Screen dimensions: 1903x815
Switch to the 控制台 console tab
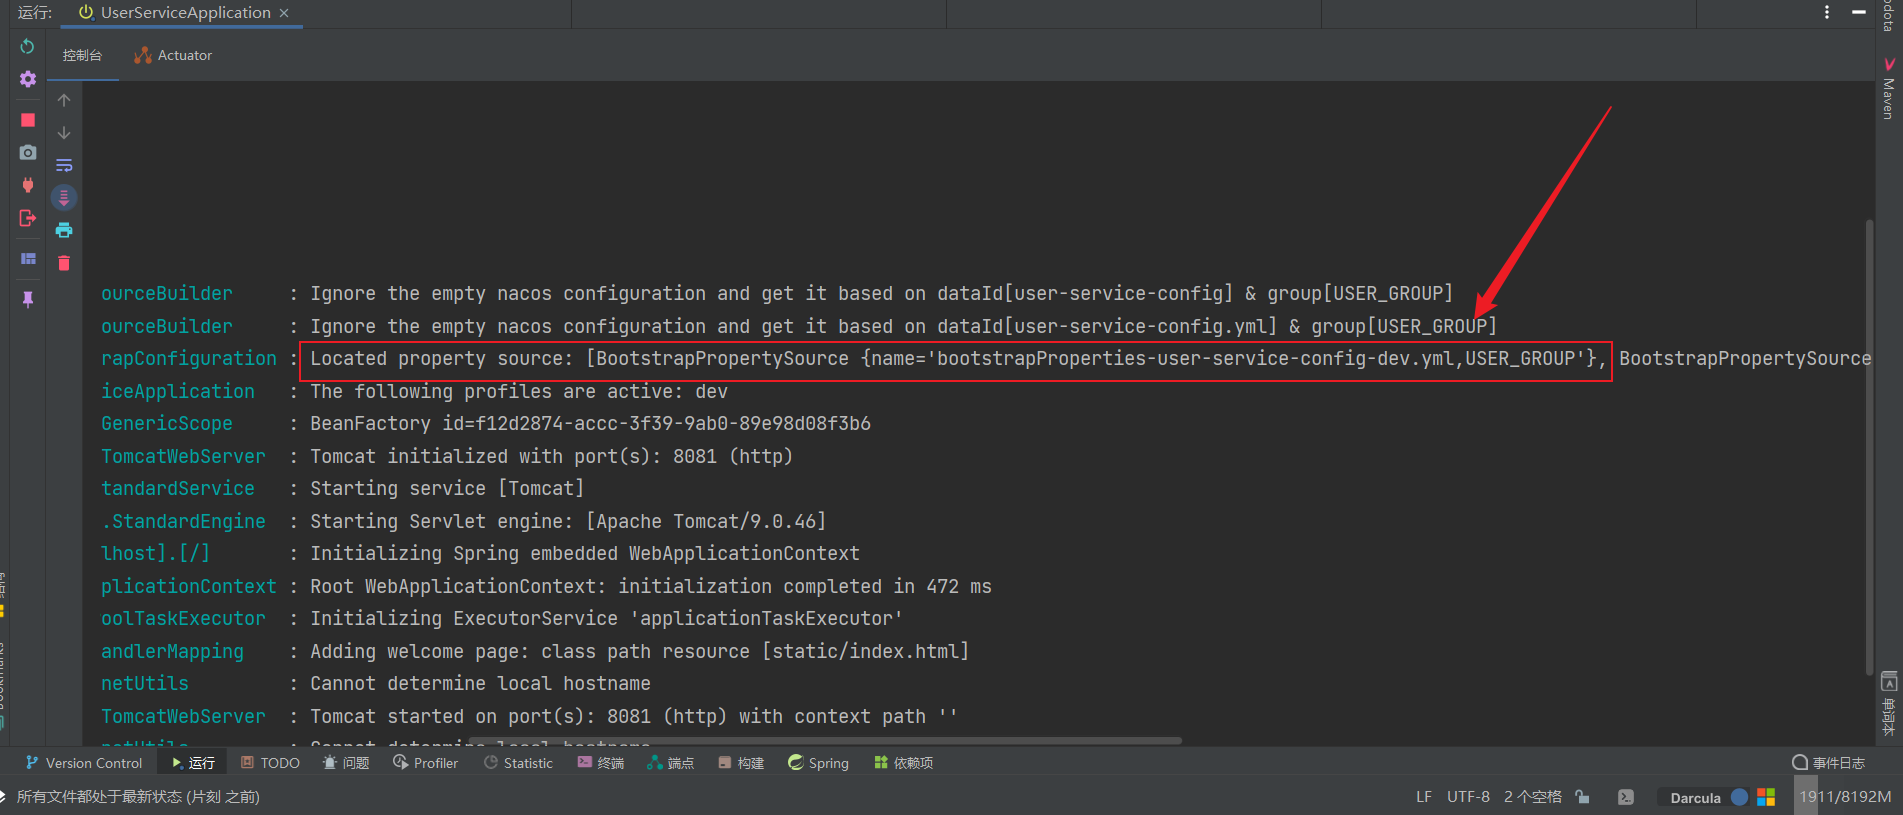tap(82, 55)
